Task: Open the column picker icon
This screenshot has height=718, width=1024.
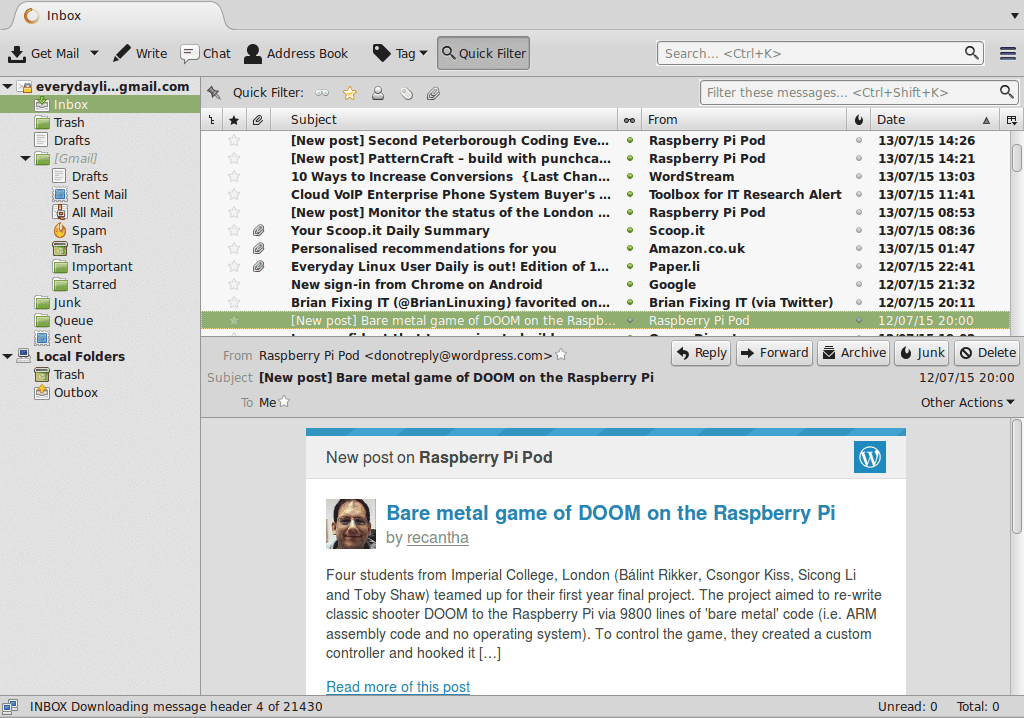Action: [1012, 120]
